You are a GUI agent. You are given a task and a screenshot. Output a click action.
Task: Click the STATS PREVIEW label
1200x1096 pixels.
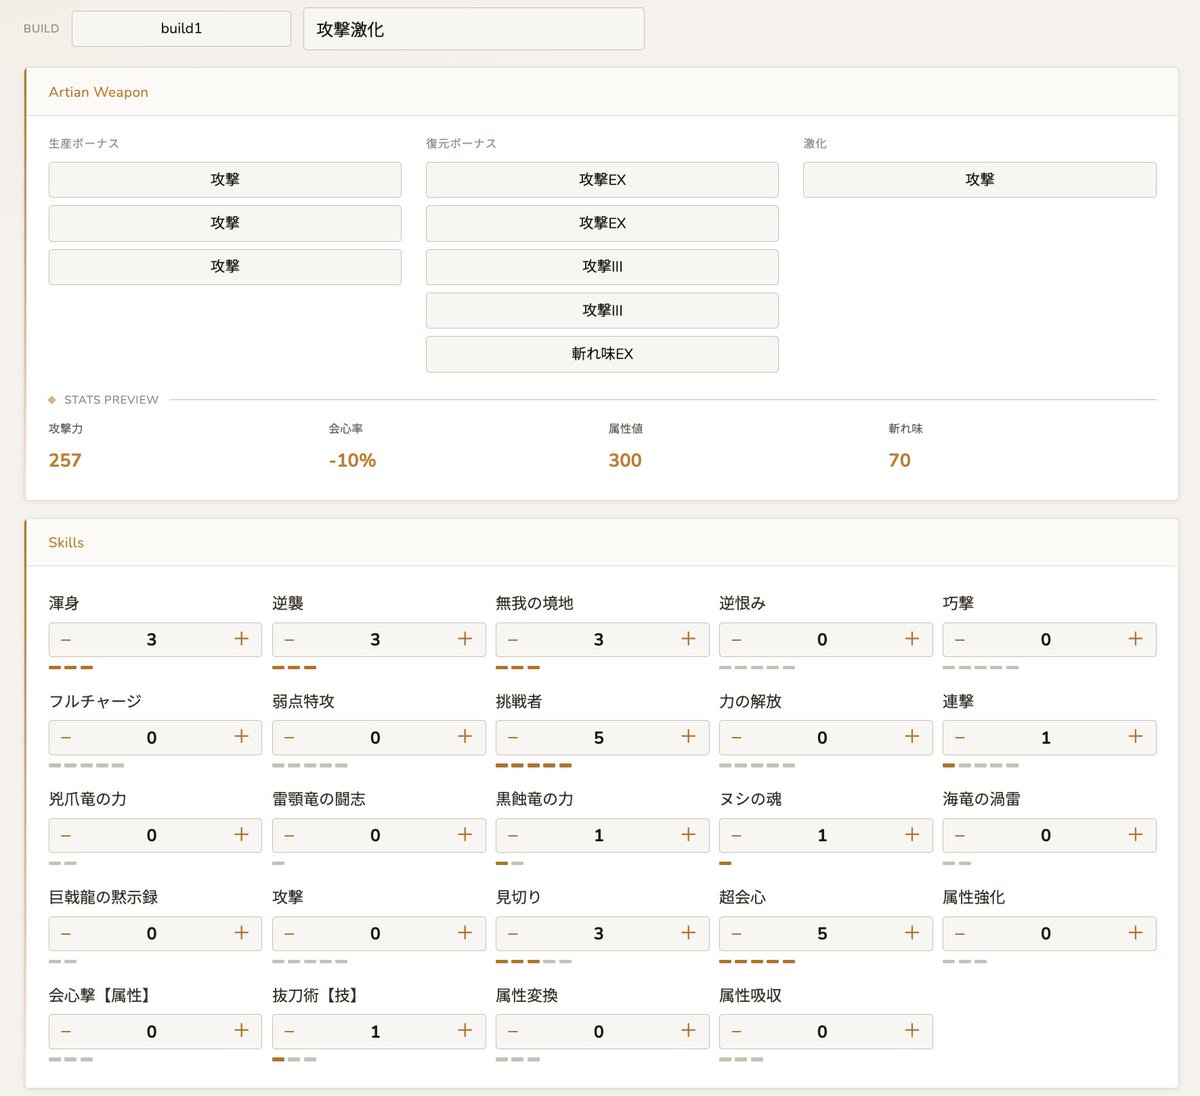(111, 400)
